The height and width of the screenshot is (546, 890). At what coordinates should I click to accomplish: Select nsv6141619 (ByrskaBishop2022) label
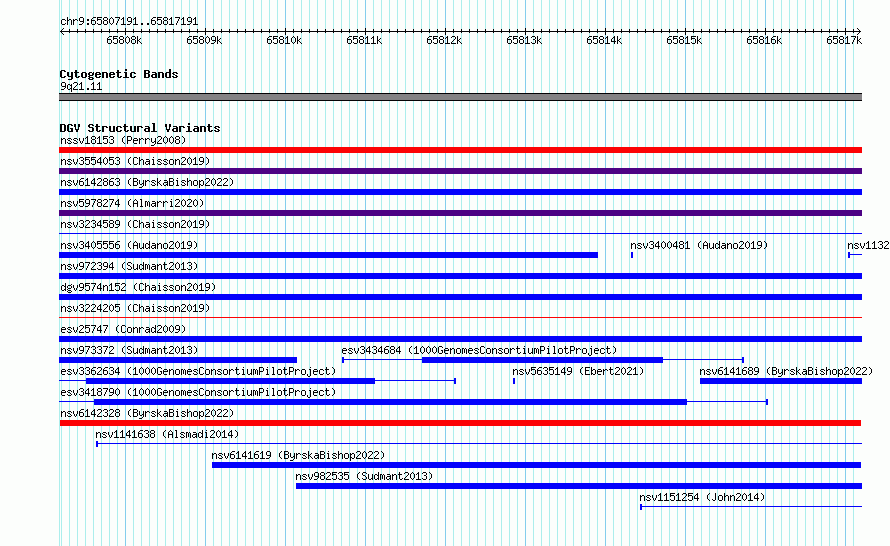click(298, 455)
